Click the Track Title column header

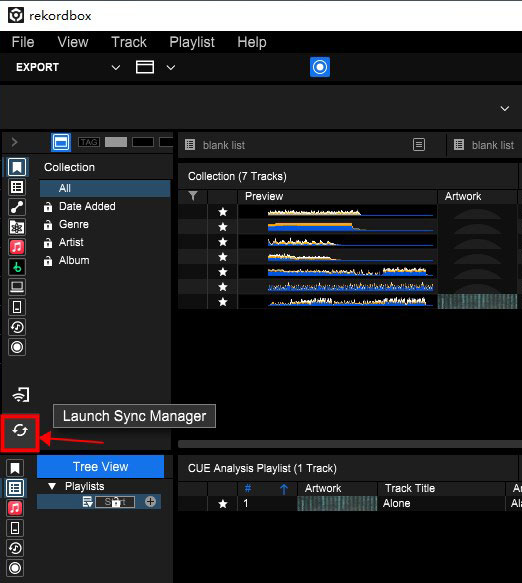pyautogui.click(x=441, y=488)
